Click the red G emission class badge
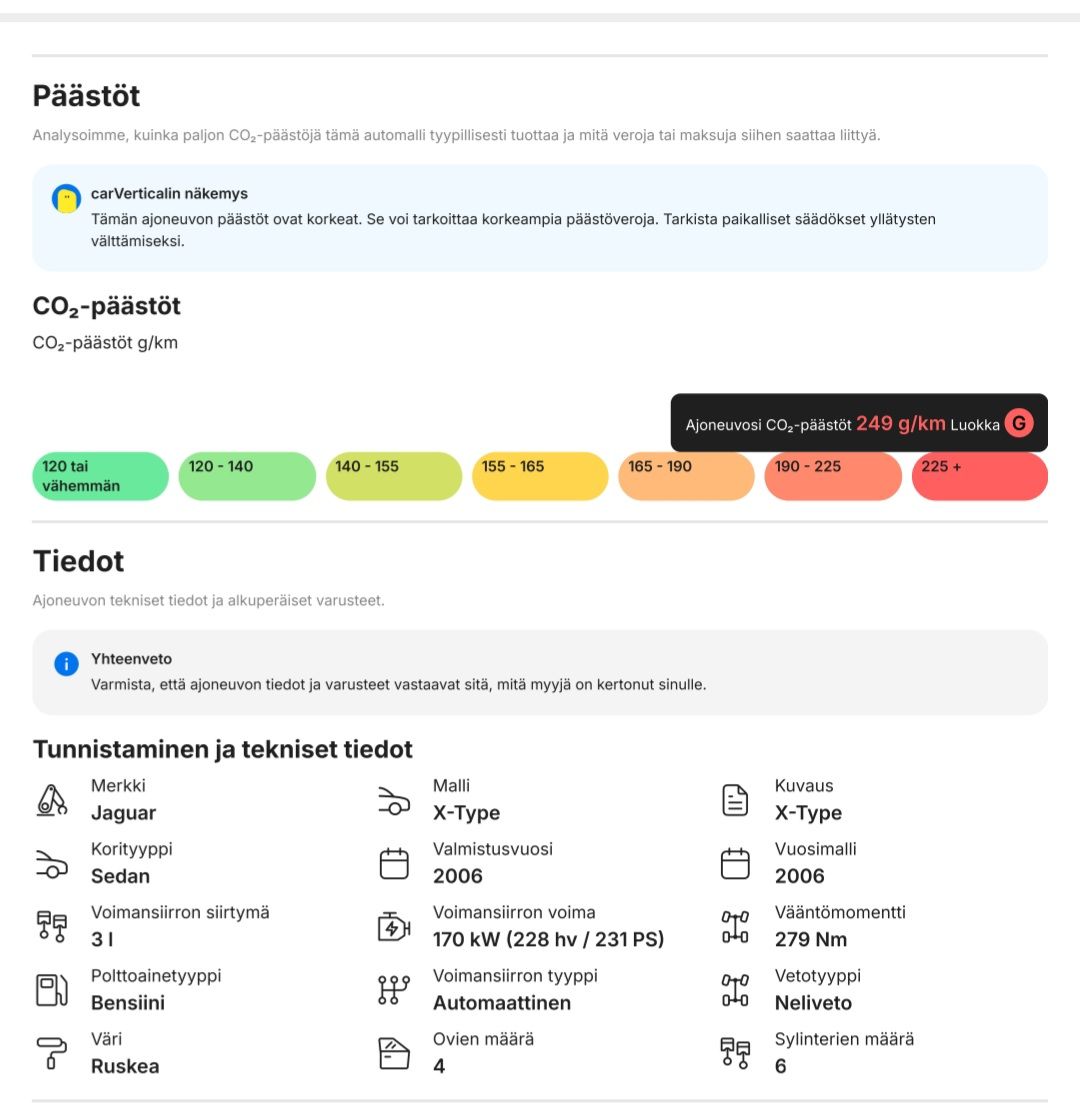This screenshot has height=1103, width=1080. click(x=1018, y=424)
